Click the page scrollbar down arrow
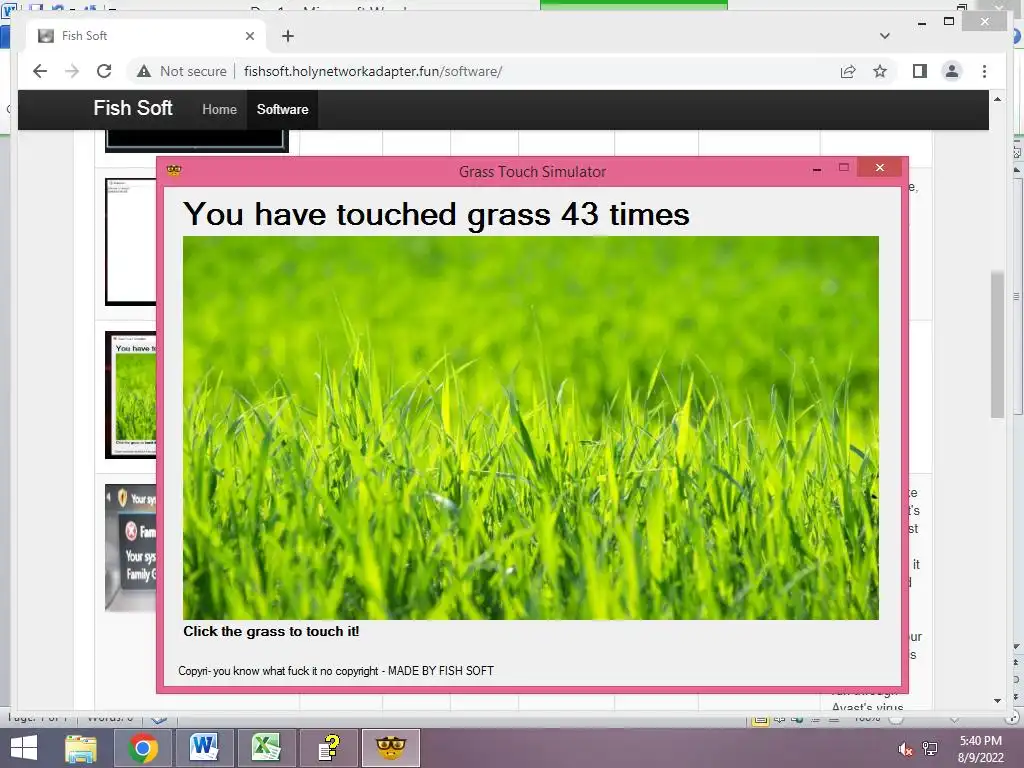1024x768 pixels. click(997, 701)
